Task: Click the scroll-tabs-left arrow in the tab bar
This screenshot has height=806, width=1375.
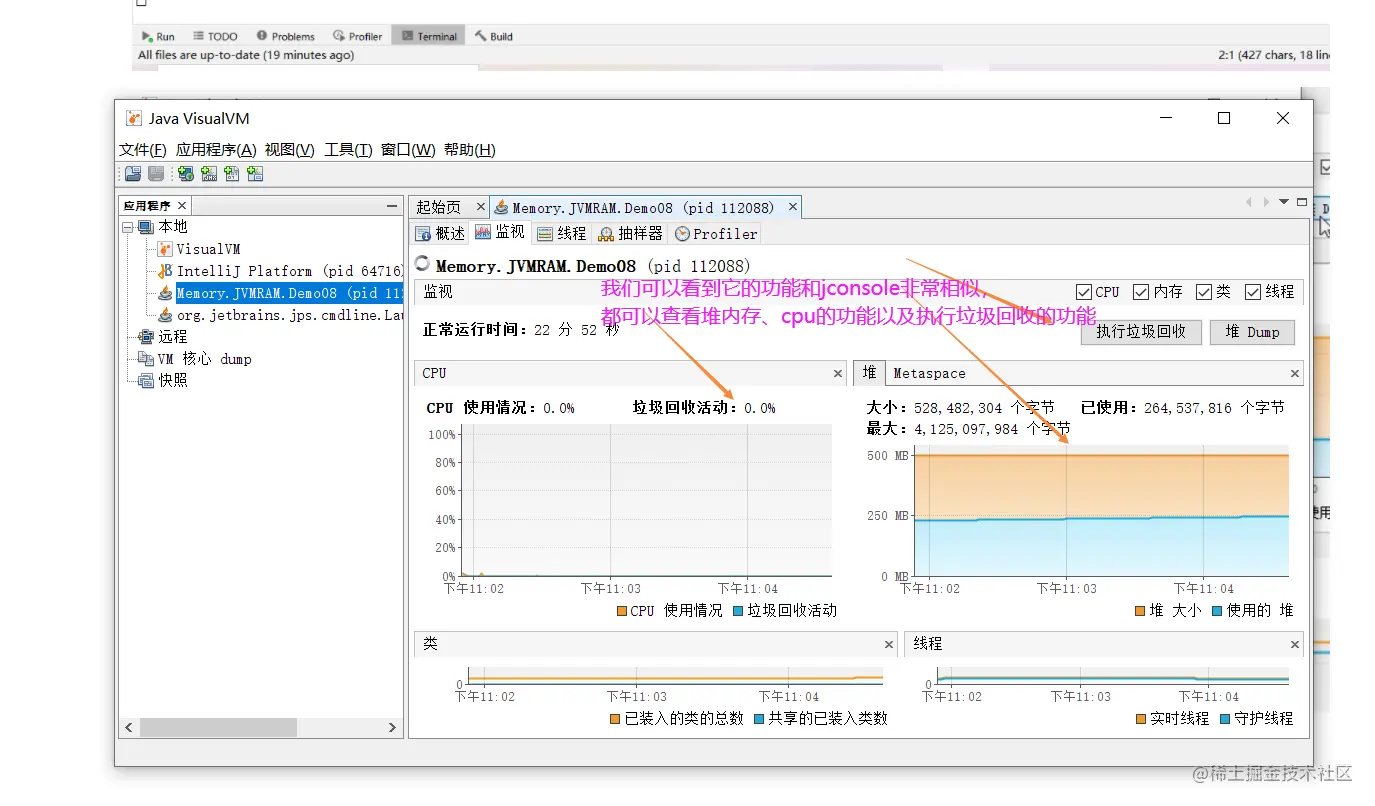Action: click(1249, 202)
